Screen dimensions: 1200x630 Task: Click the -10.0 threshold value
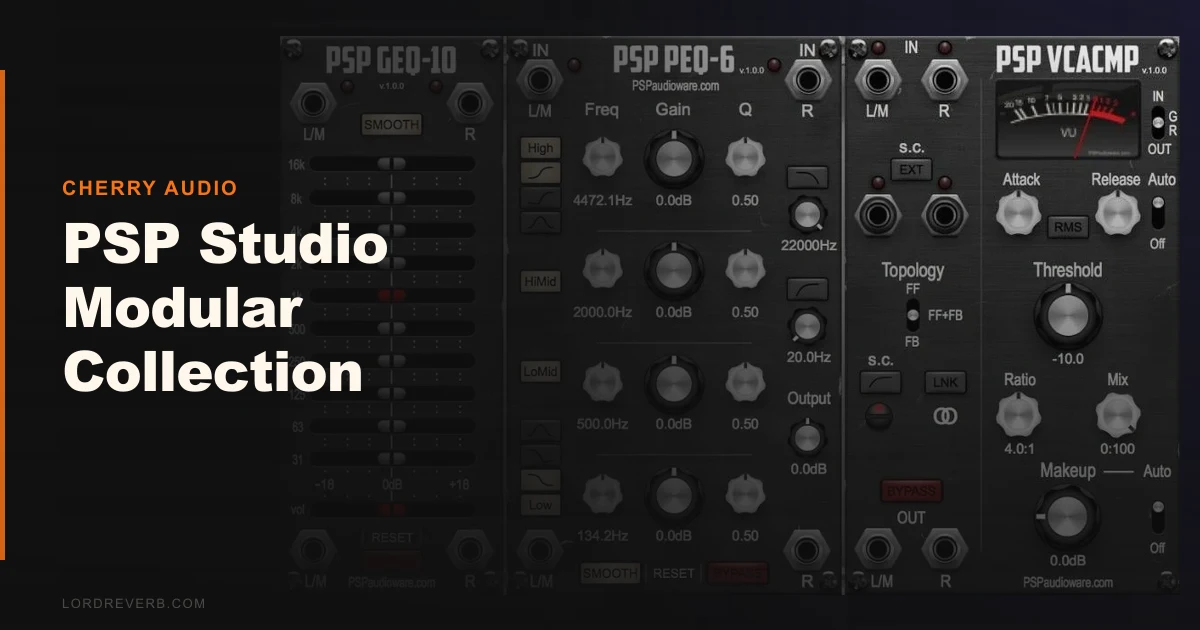coord(1067,358)
